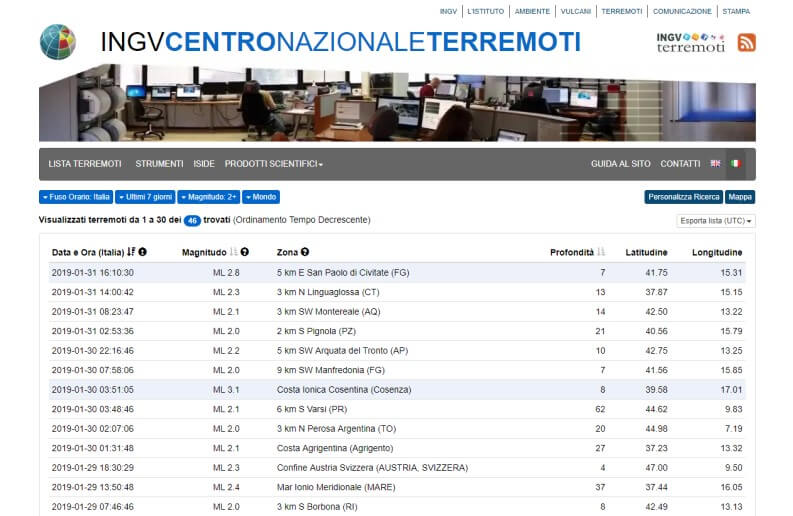793x516 pixels.
Task: Click the 46 results count badge
Action: click(192, 221)
